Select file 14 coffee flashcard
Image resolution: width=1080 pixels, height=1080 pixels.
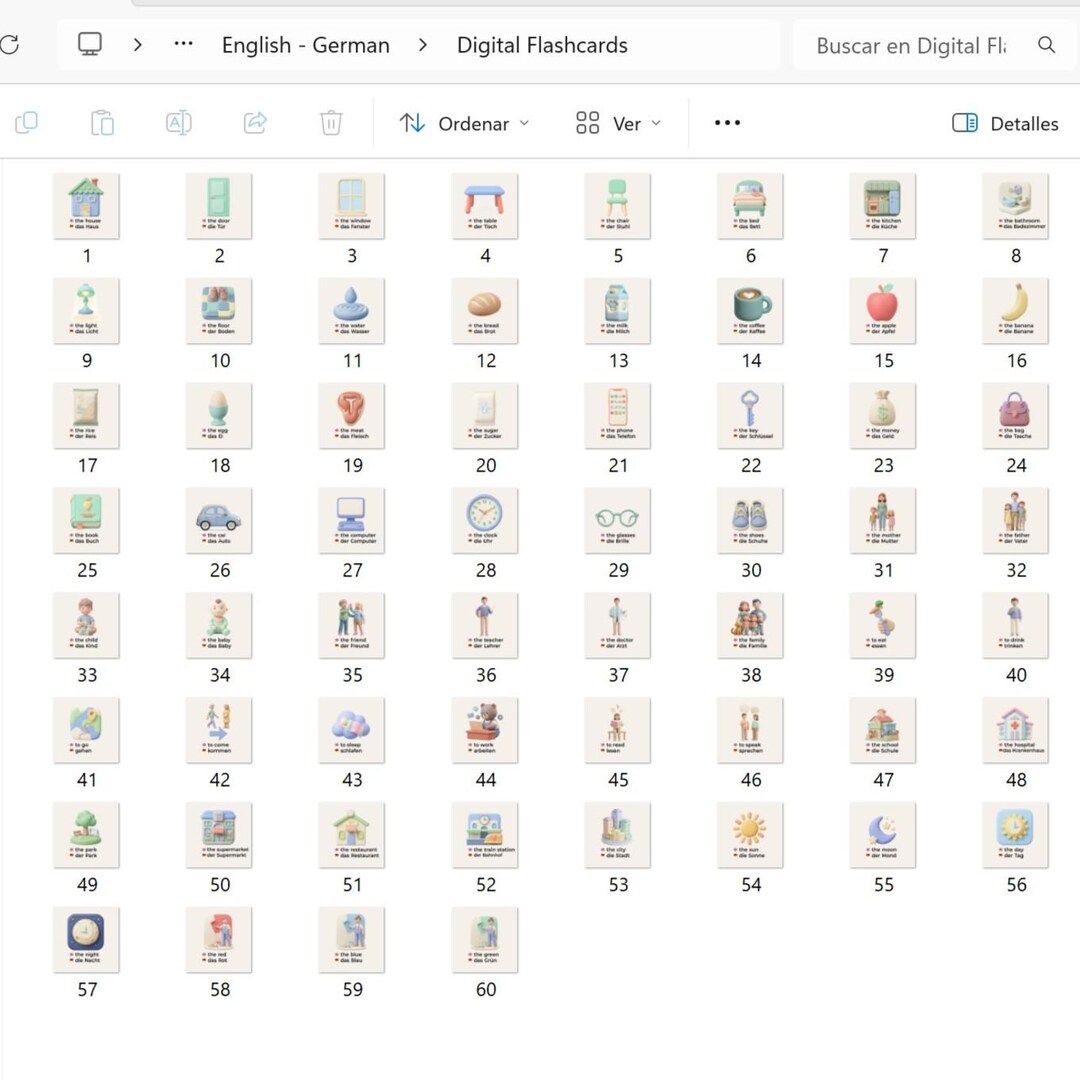[750, 311]
